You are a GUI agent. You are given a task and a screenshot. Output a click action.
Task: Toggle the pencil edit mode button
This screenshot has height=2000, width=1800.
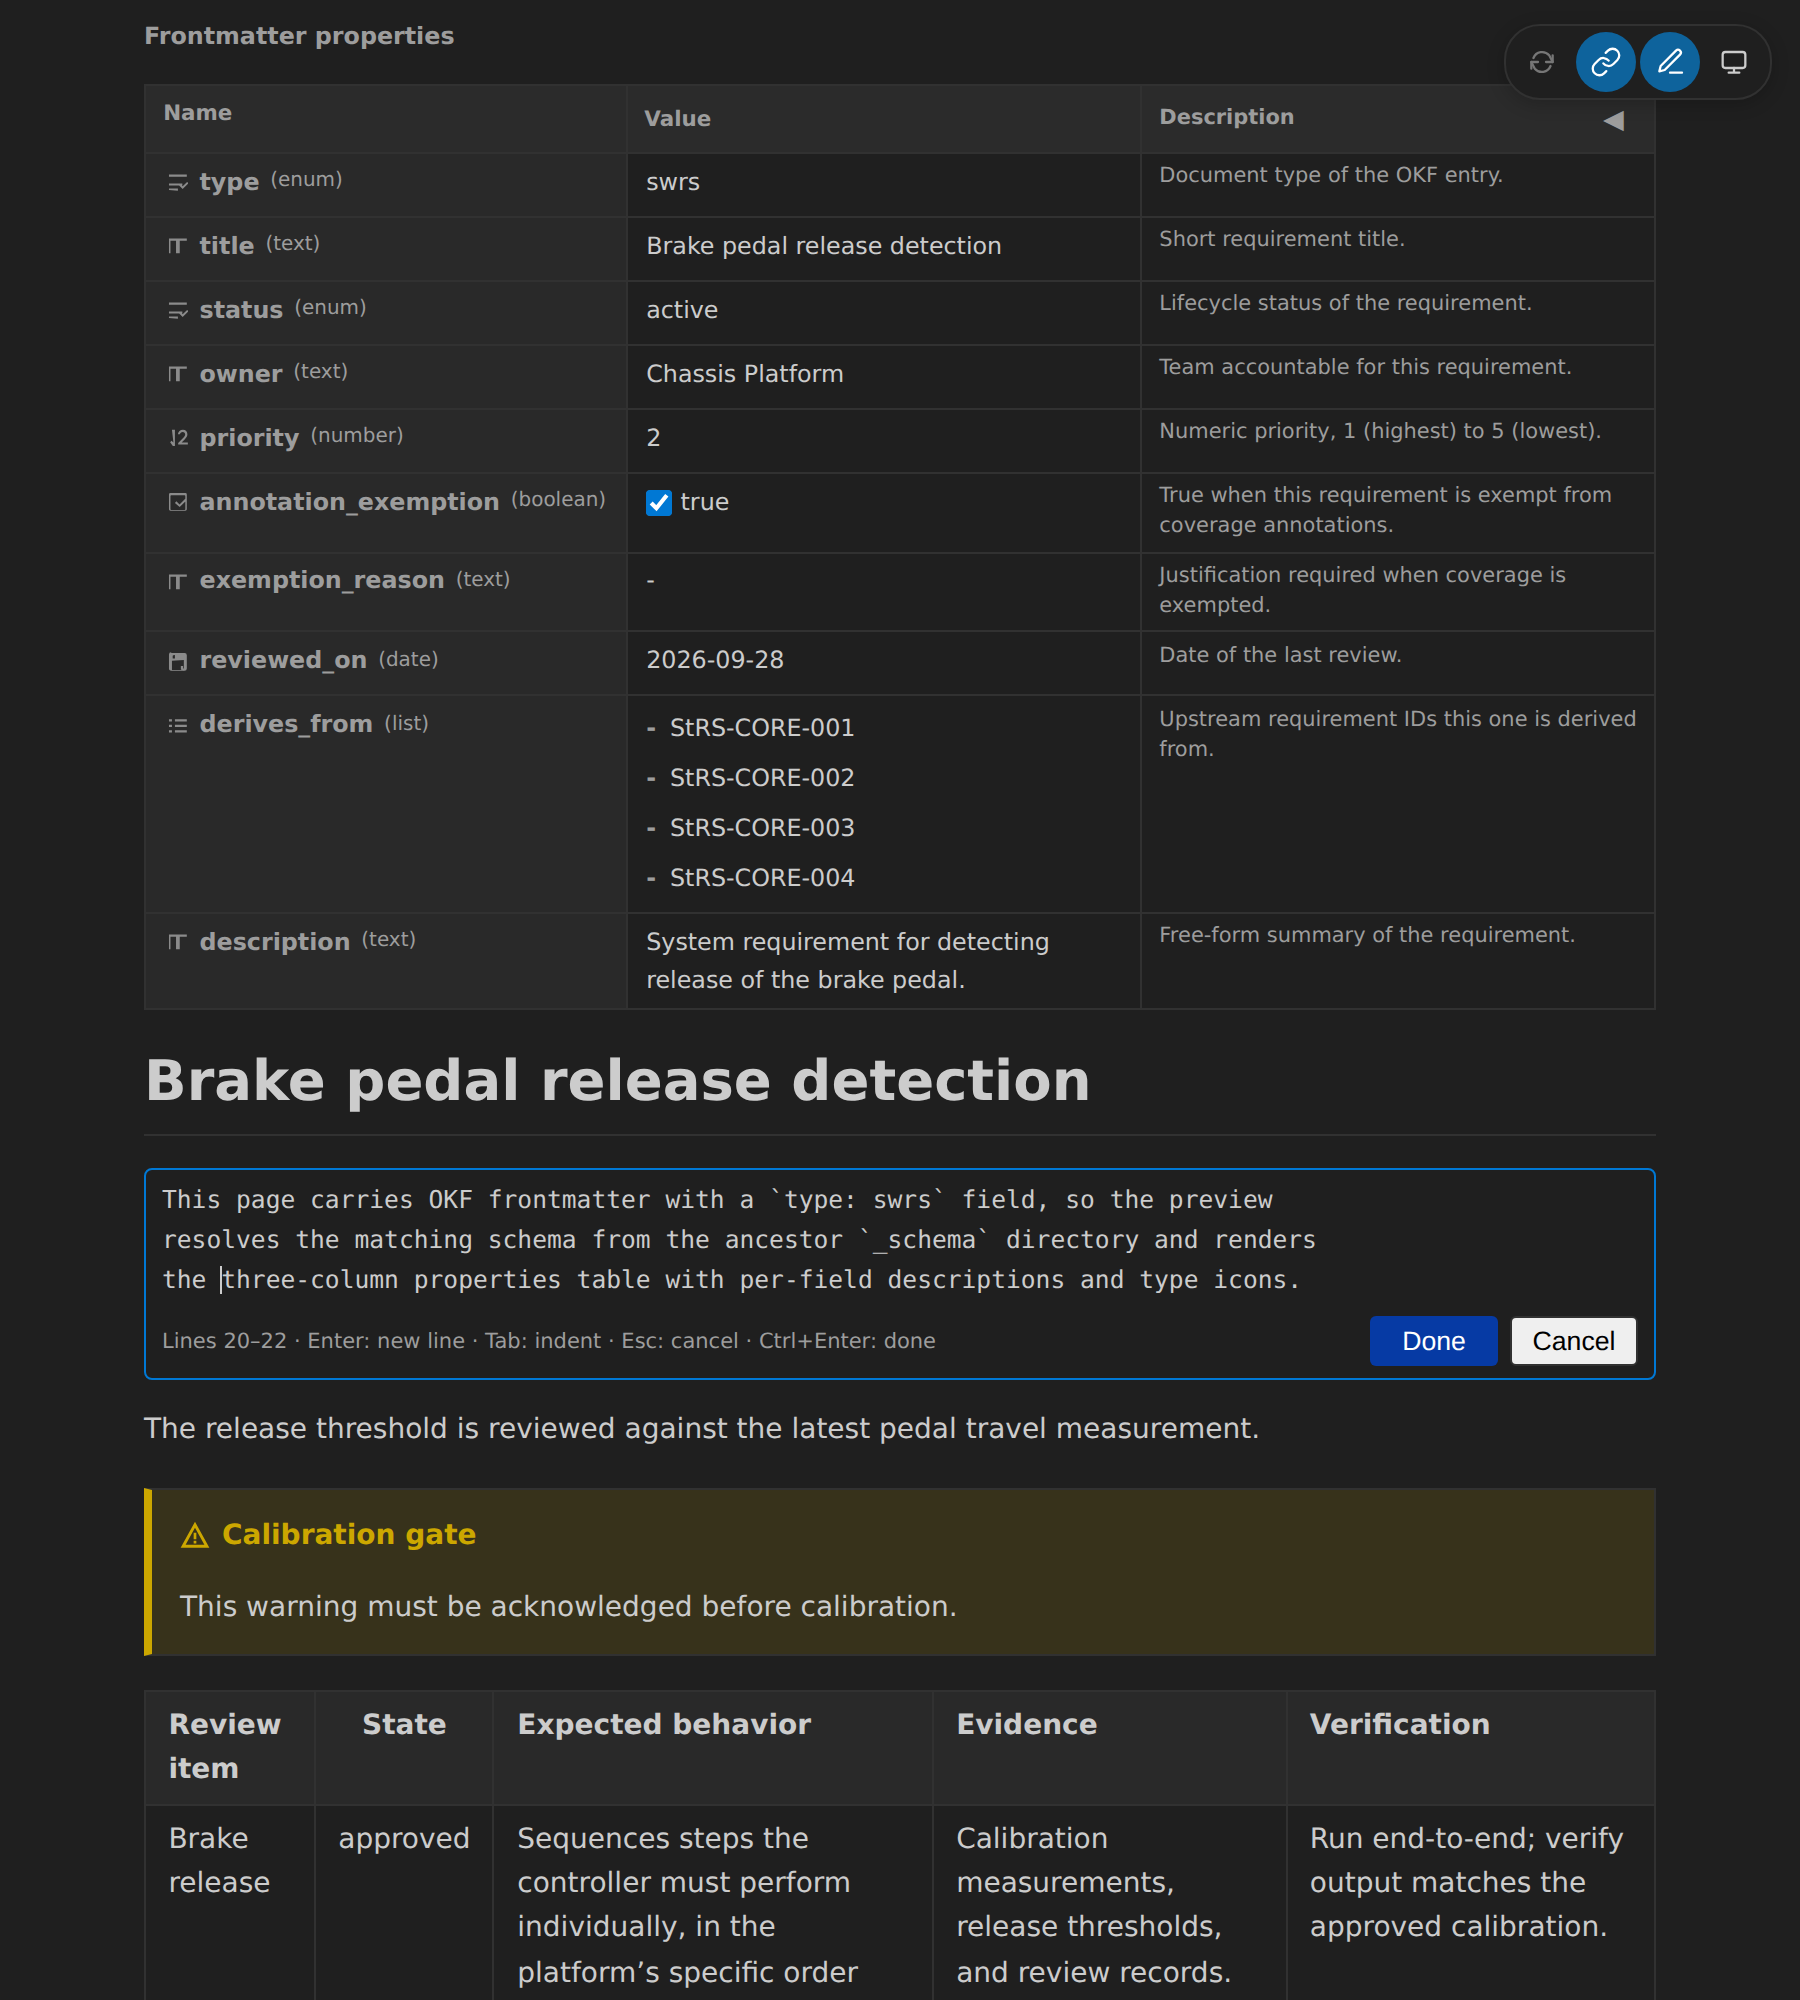tap(1669, 62)
